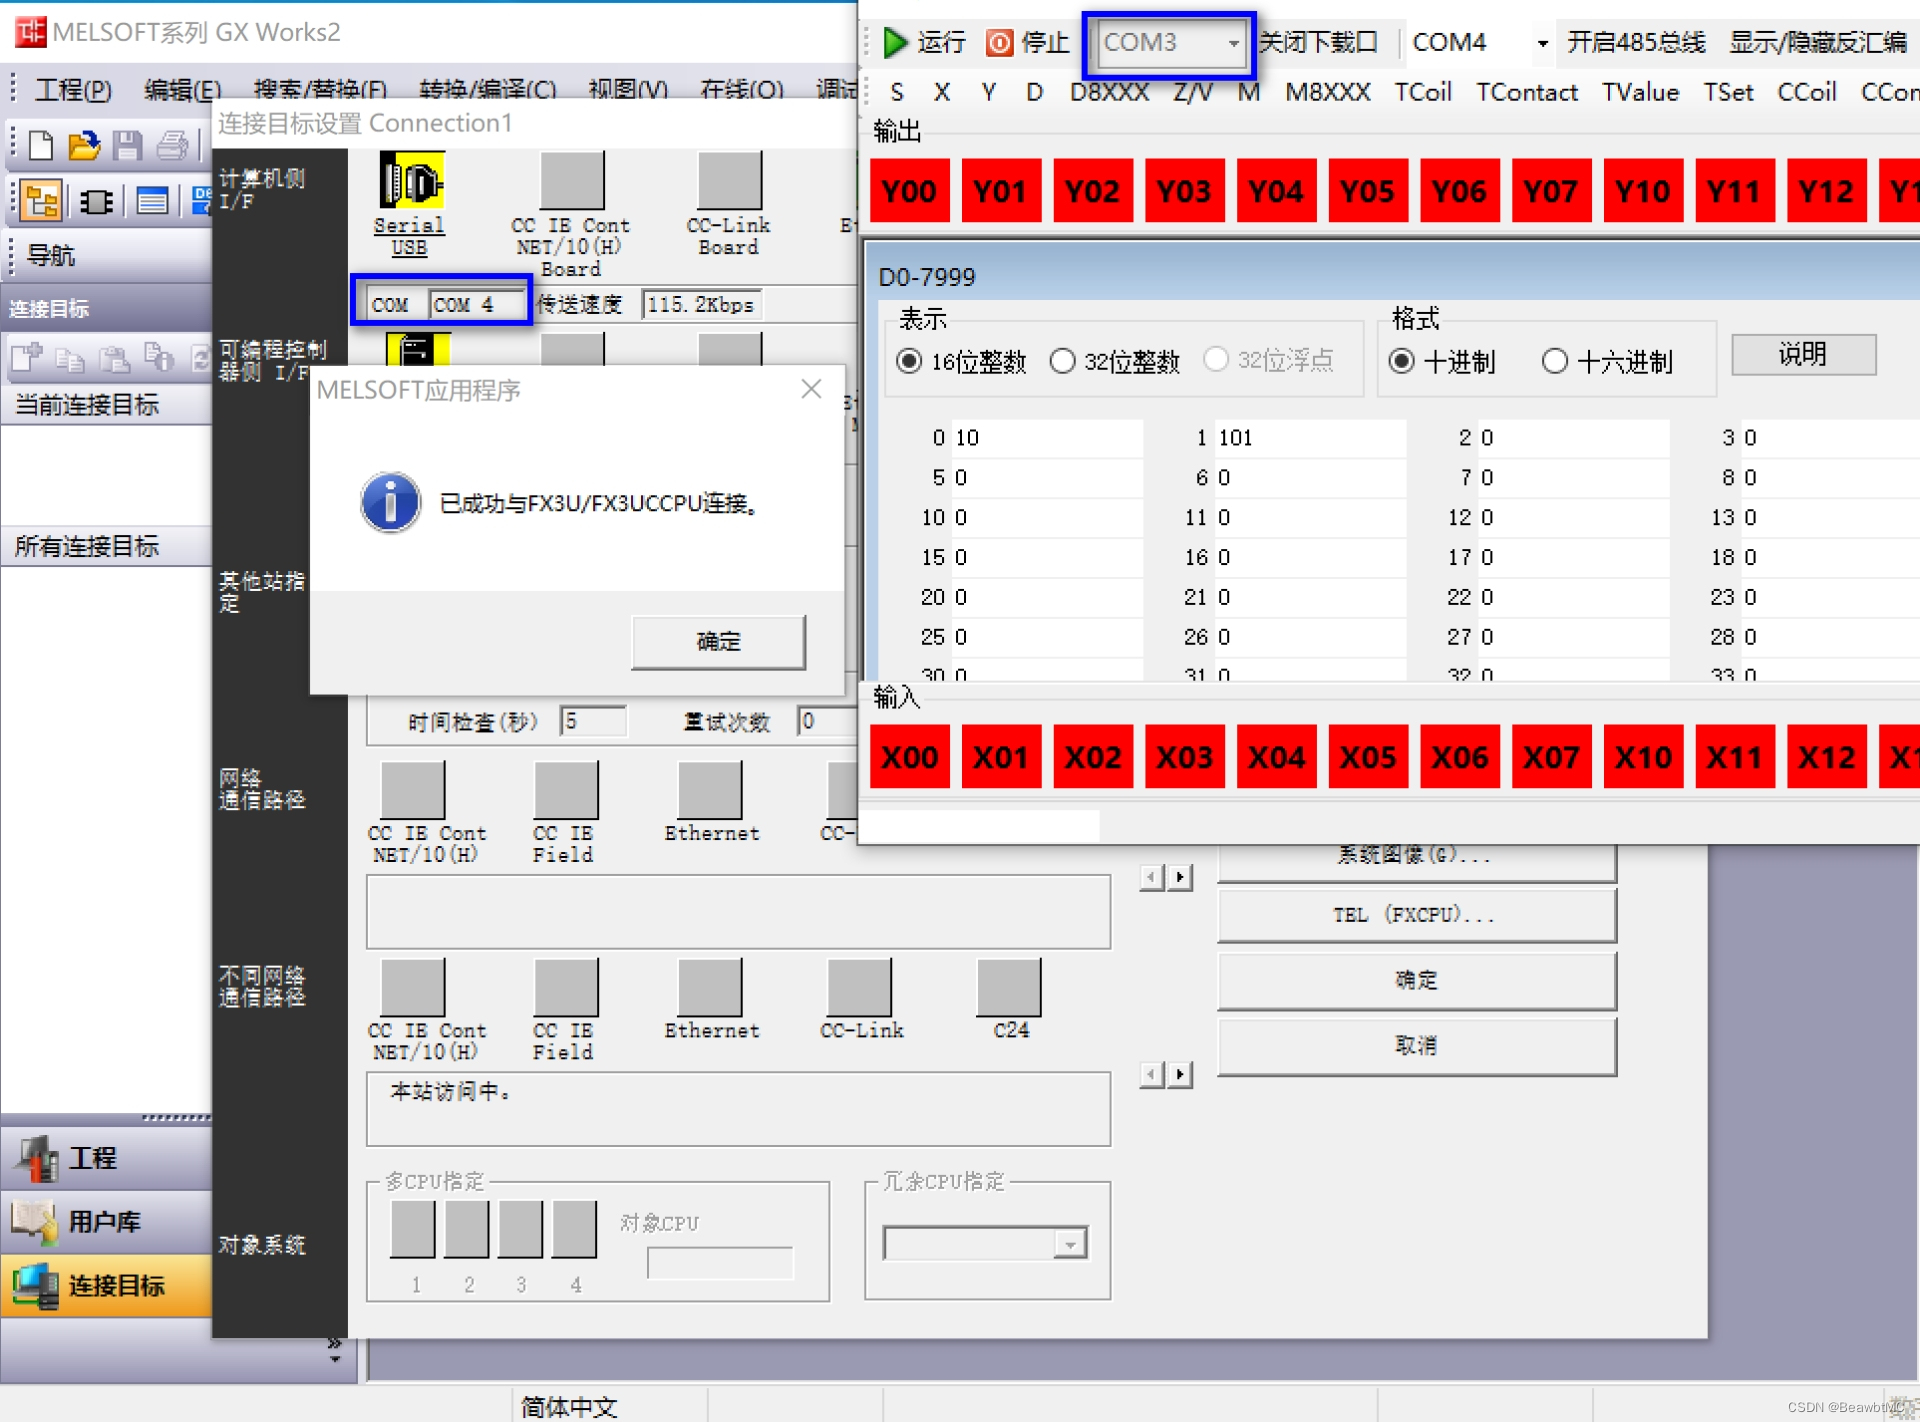
Task: Click the 时间检查(秒) input field
Action: 593,721
